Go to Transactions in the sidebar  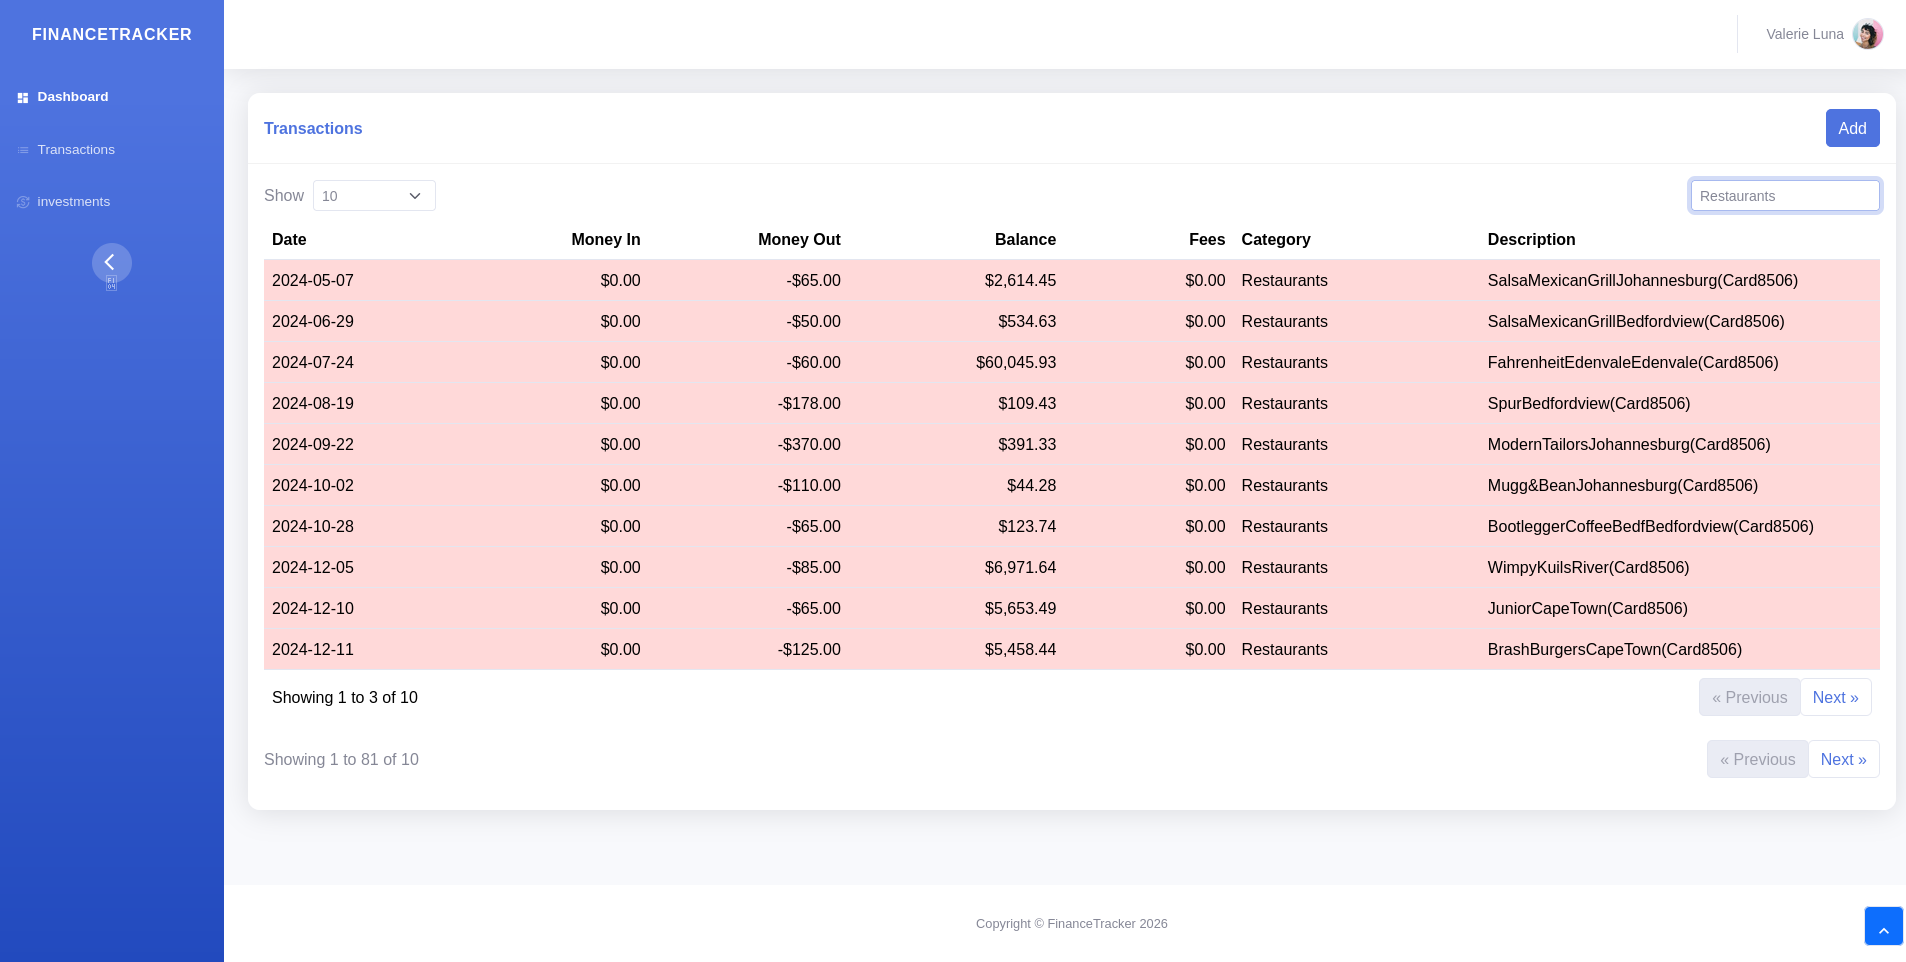click(76, 150)
